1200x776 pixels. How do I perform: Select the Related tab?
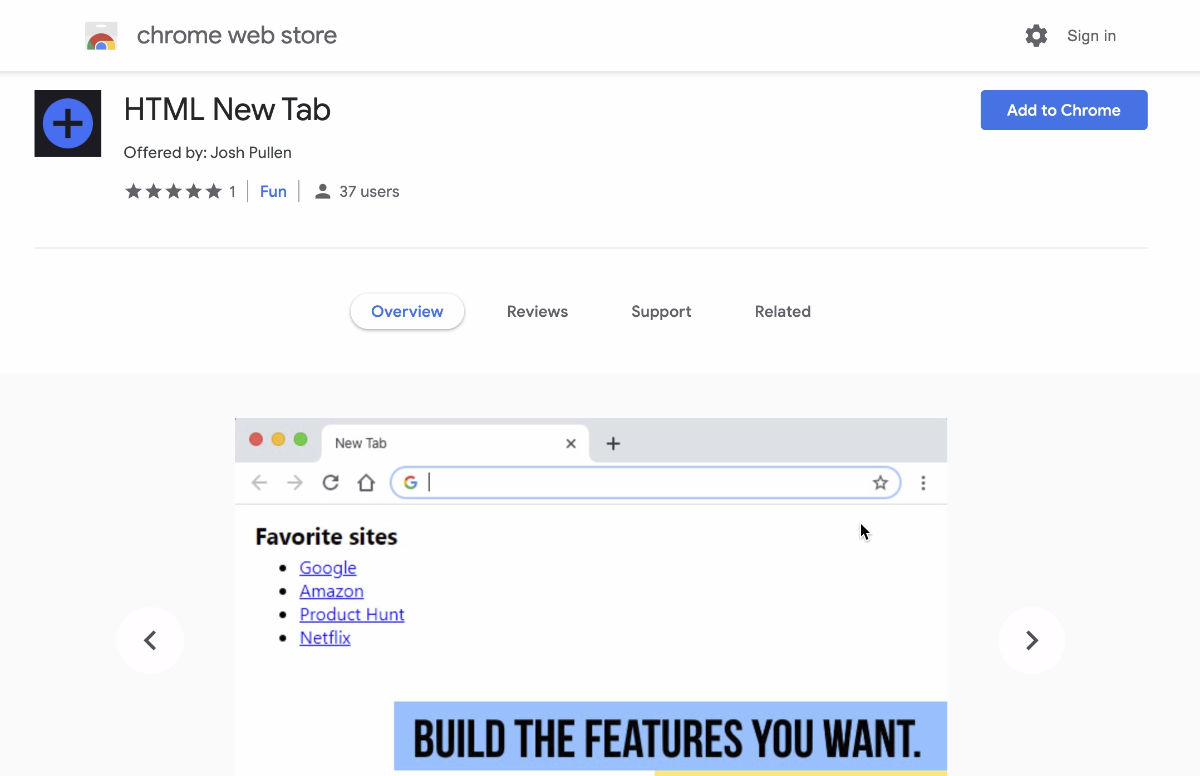[782, 312]
